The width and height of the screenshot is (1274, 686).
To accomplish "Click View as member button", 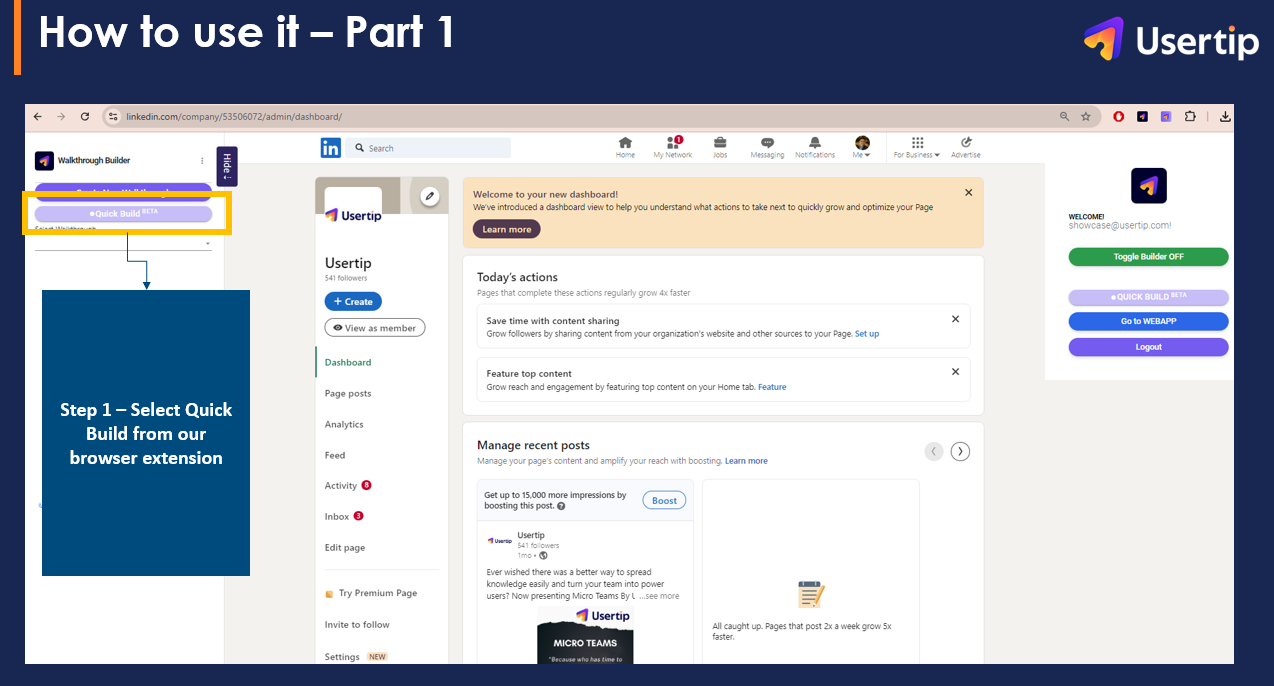I will tap(375, 328).
